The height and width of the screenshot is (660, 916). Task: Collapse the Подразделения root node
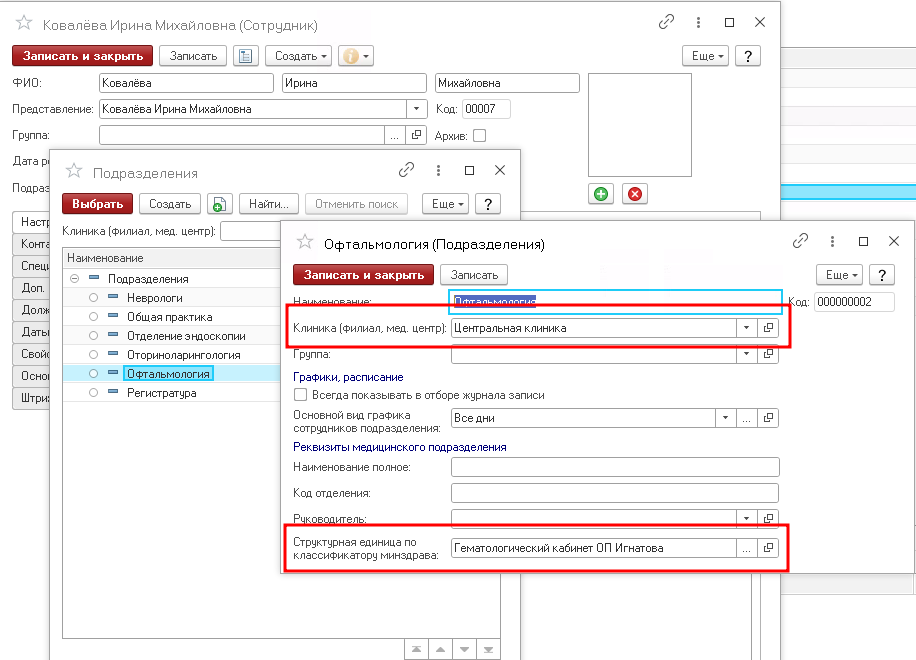pyautogui.click(x=74, y=279)
